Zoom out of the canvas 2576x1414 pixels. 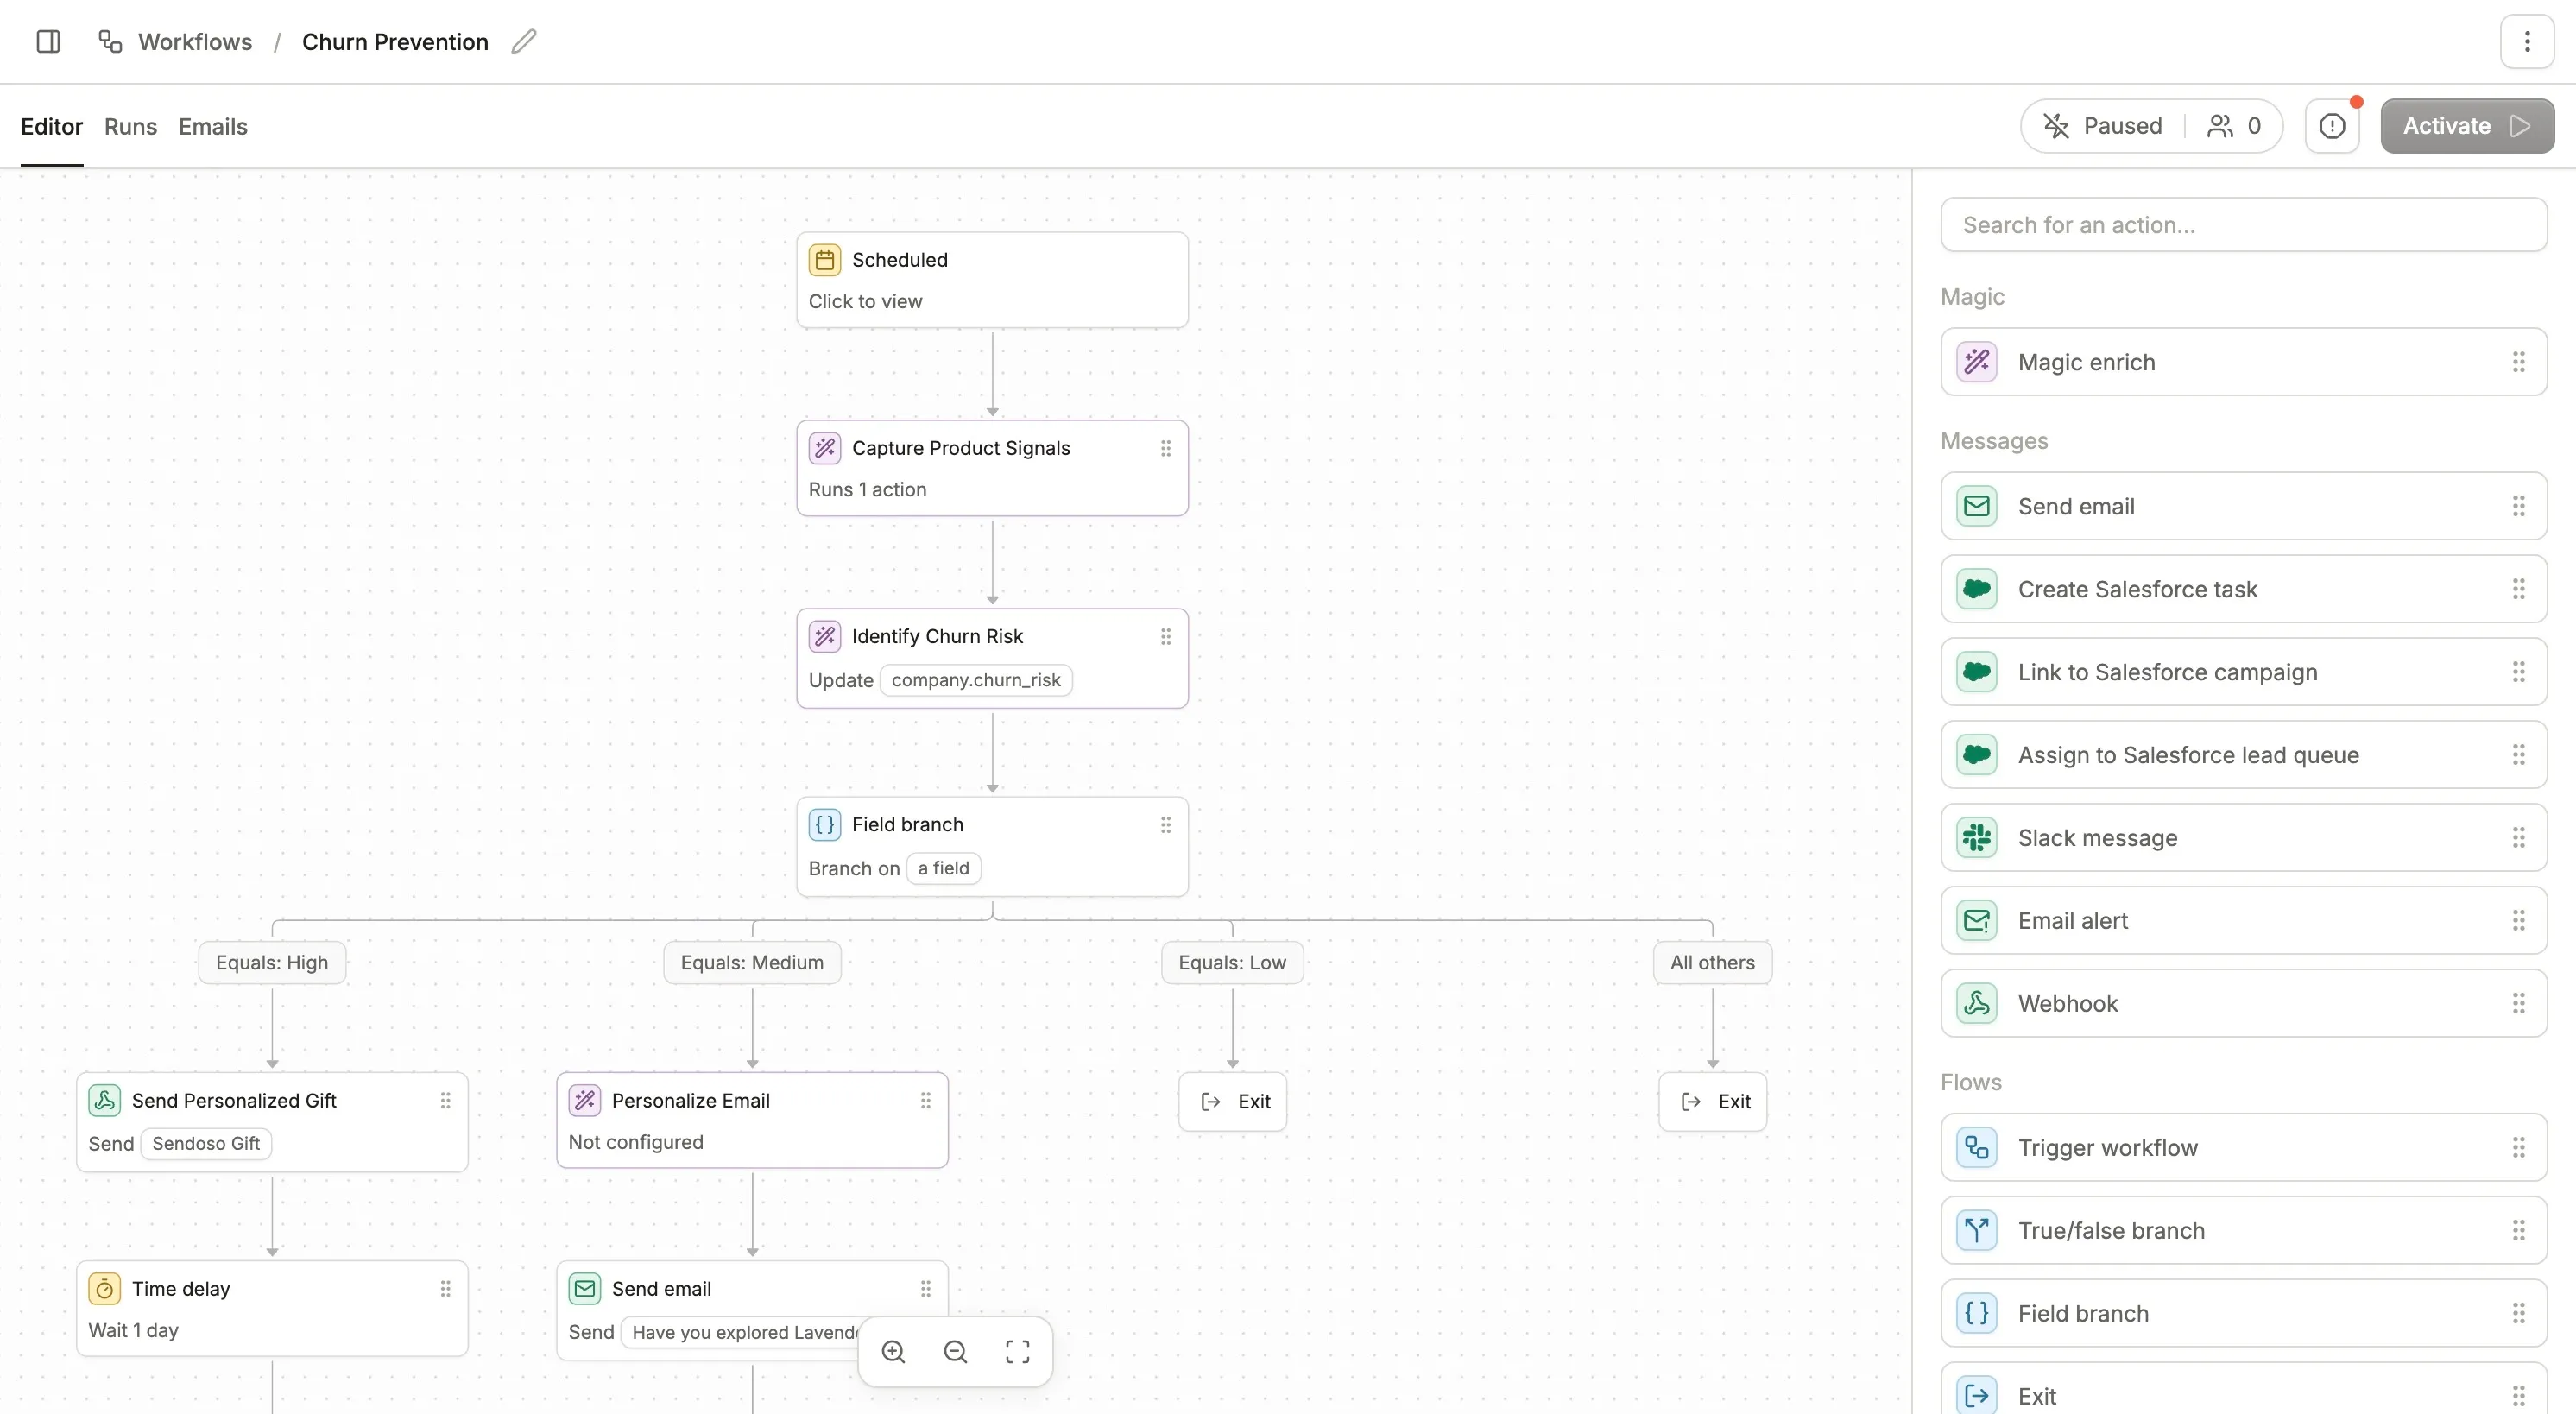pyautogui.click(x=955, y=1352)
